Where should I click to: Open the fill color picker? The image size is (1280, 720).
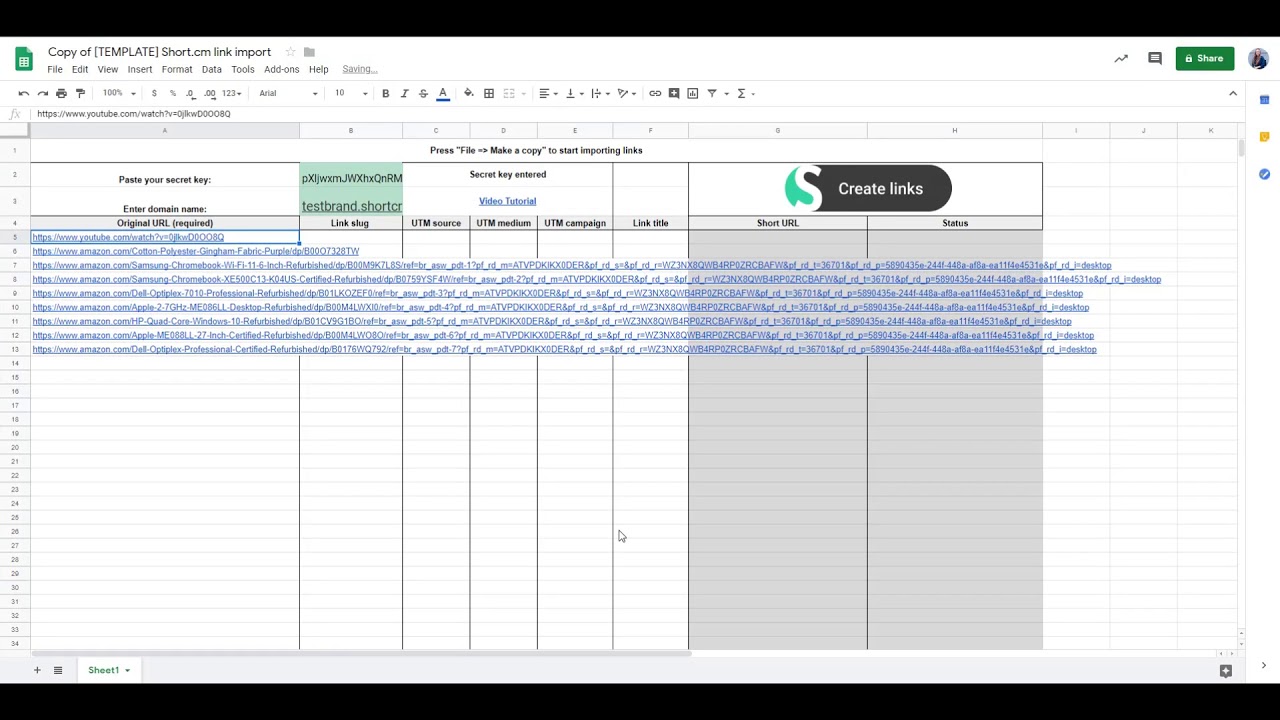(469, 93)
